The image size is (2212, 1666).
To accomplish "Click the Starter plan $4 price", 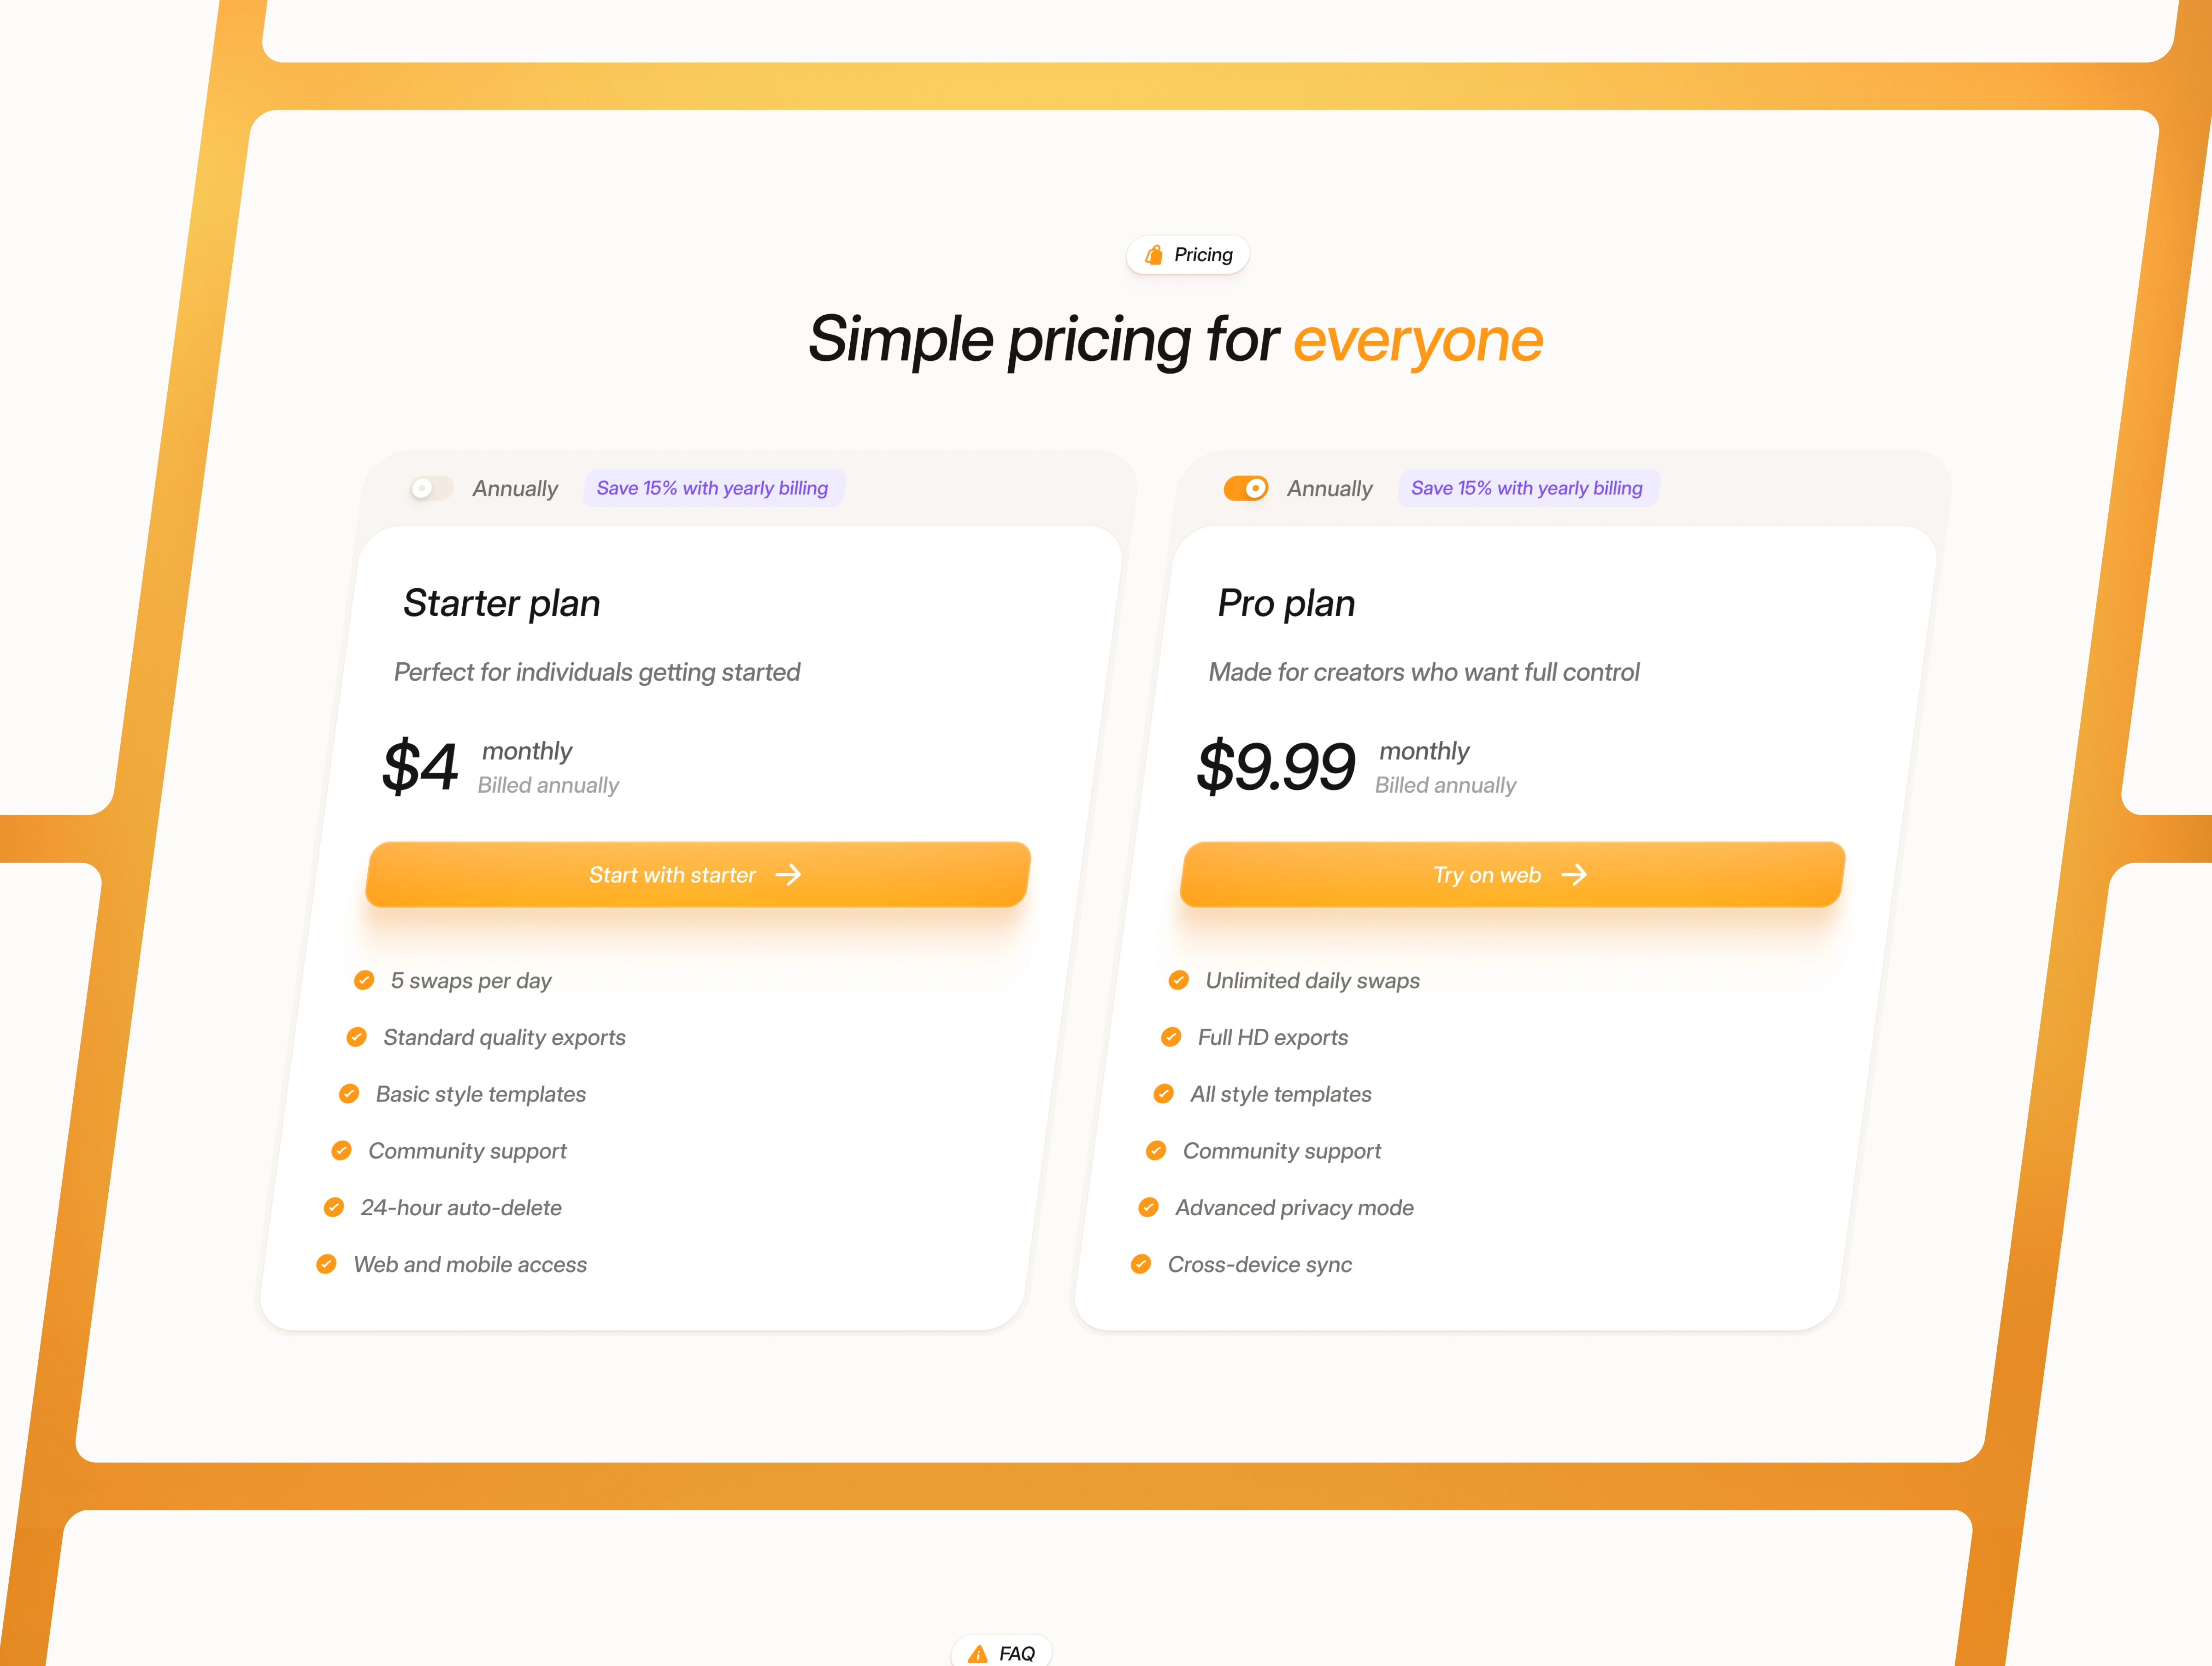I will (420, 767).
